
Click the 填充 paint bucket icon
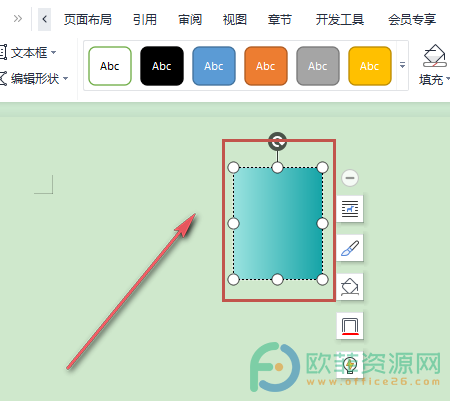(434, 56)
